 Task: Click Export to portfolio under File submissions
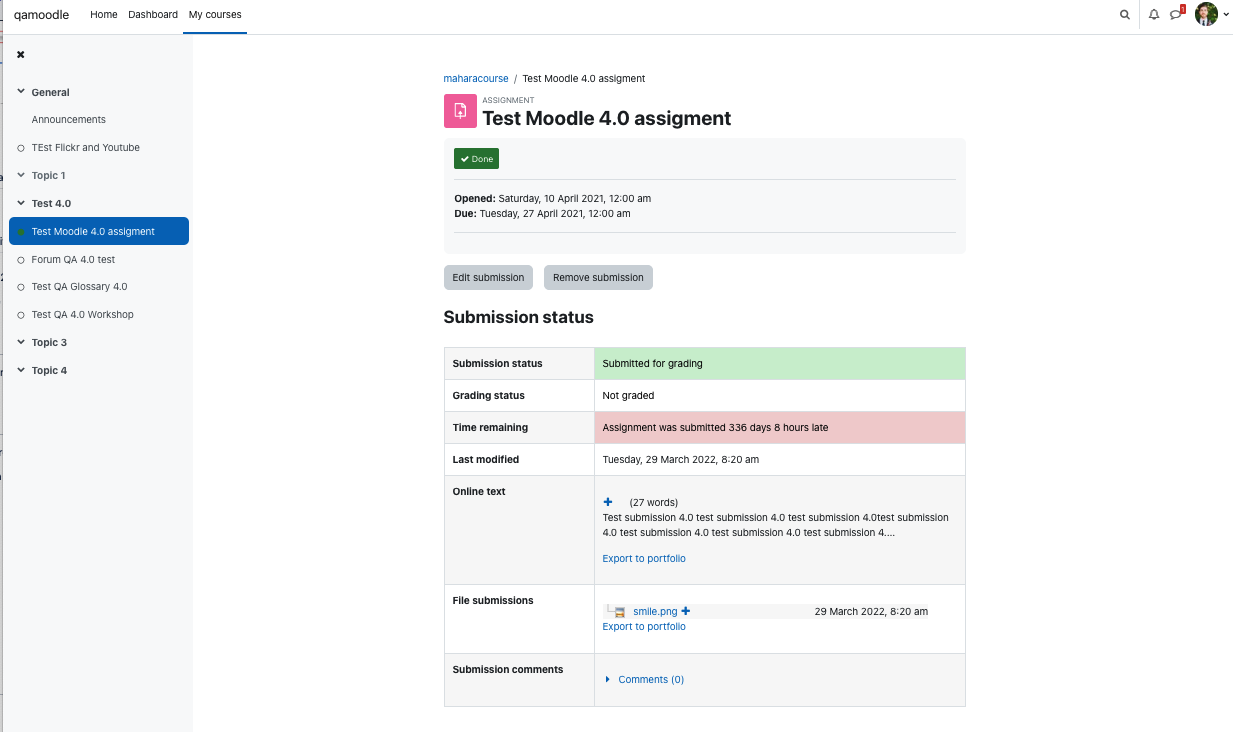coord(644,627)
